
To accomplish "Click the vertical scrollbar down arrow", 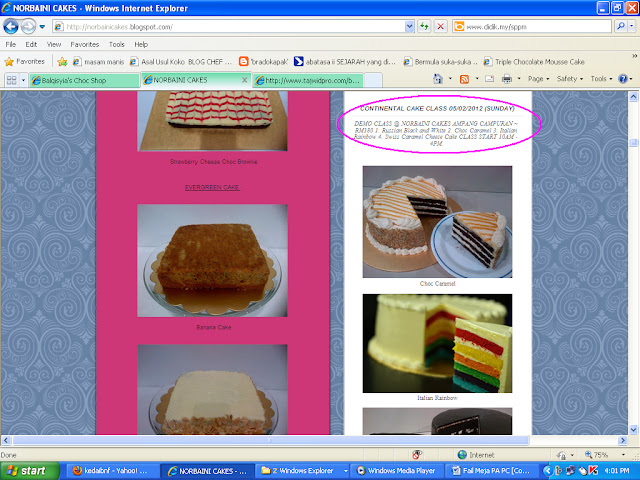I will tap(633, 429).
